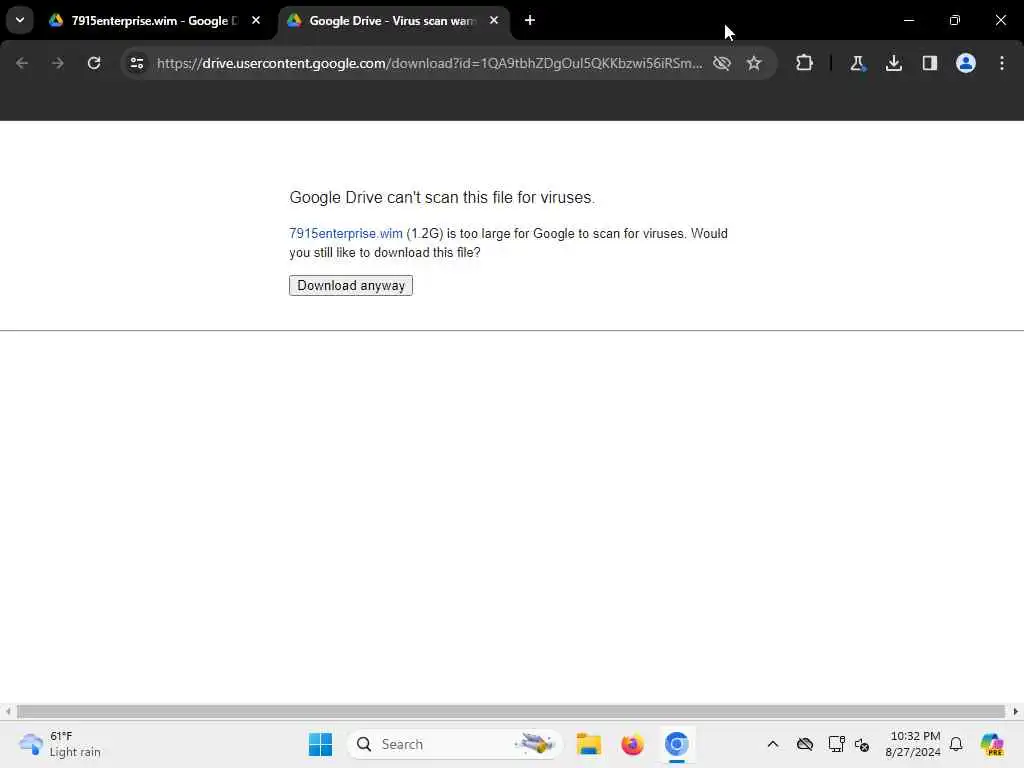Screen dimensions: 1024x768
Task: Click the horizontal page scrollbar
Action: [510, 711]
